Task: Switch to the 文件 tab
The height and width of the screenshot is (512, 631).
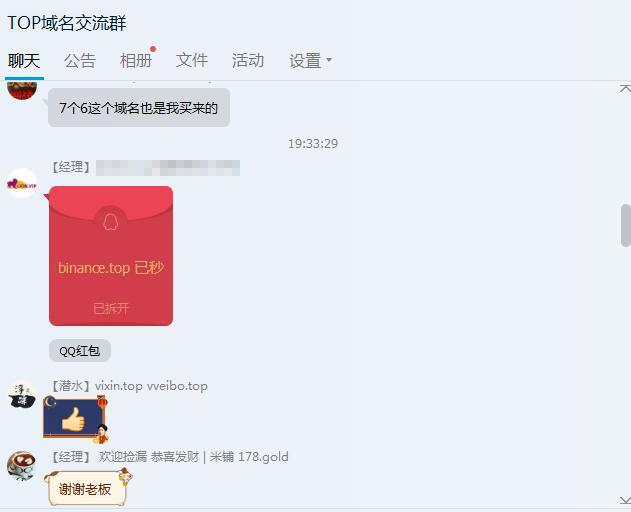Action: pos(192,61)
